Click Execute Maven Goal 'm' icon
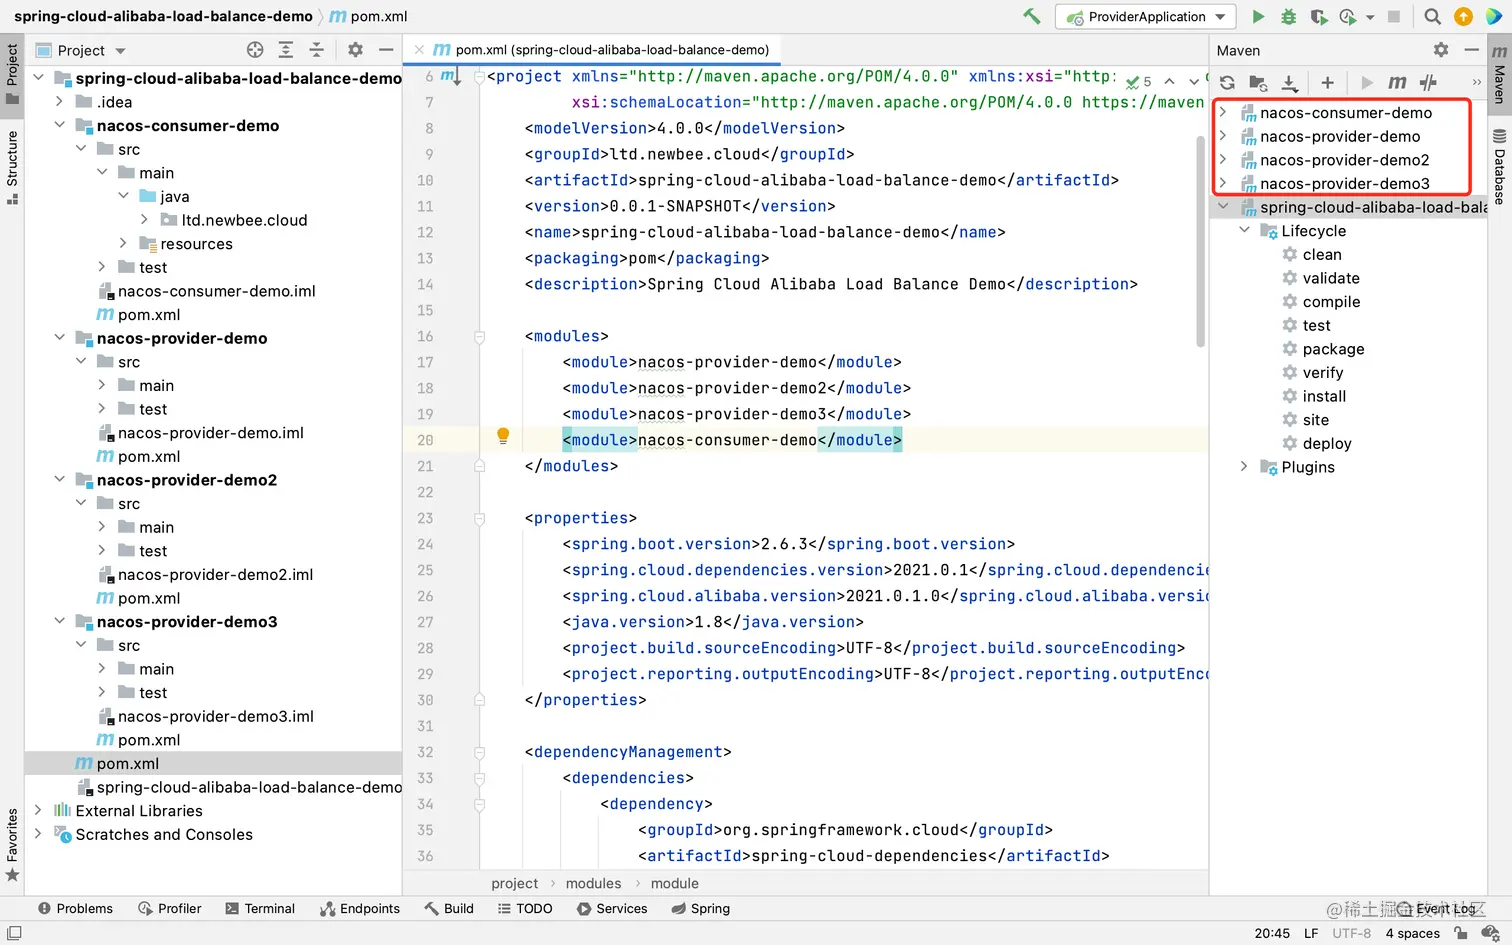 [1397, 82]
